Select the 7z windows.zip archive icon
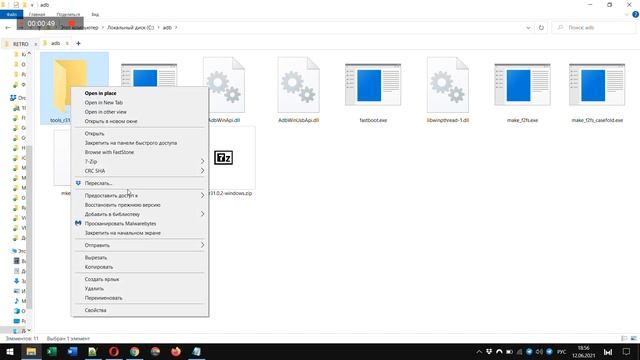This screenshot has width=640, height=360. click(224, 158)
